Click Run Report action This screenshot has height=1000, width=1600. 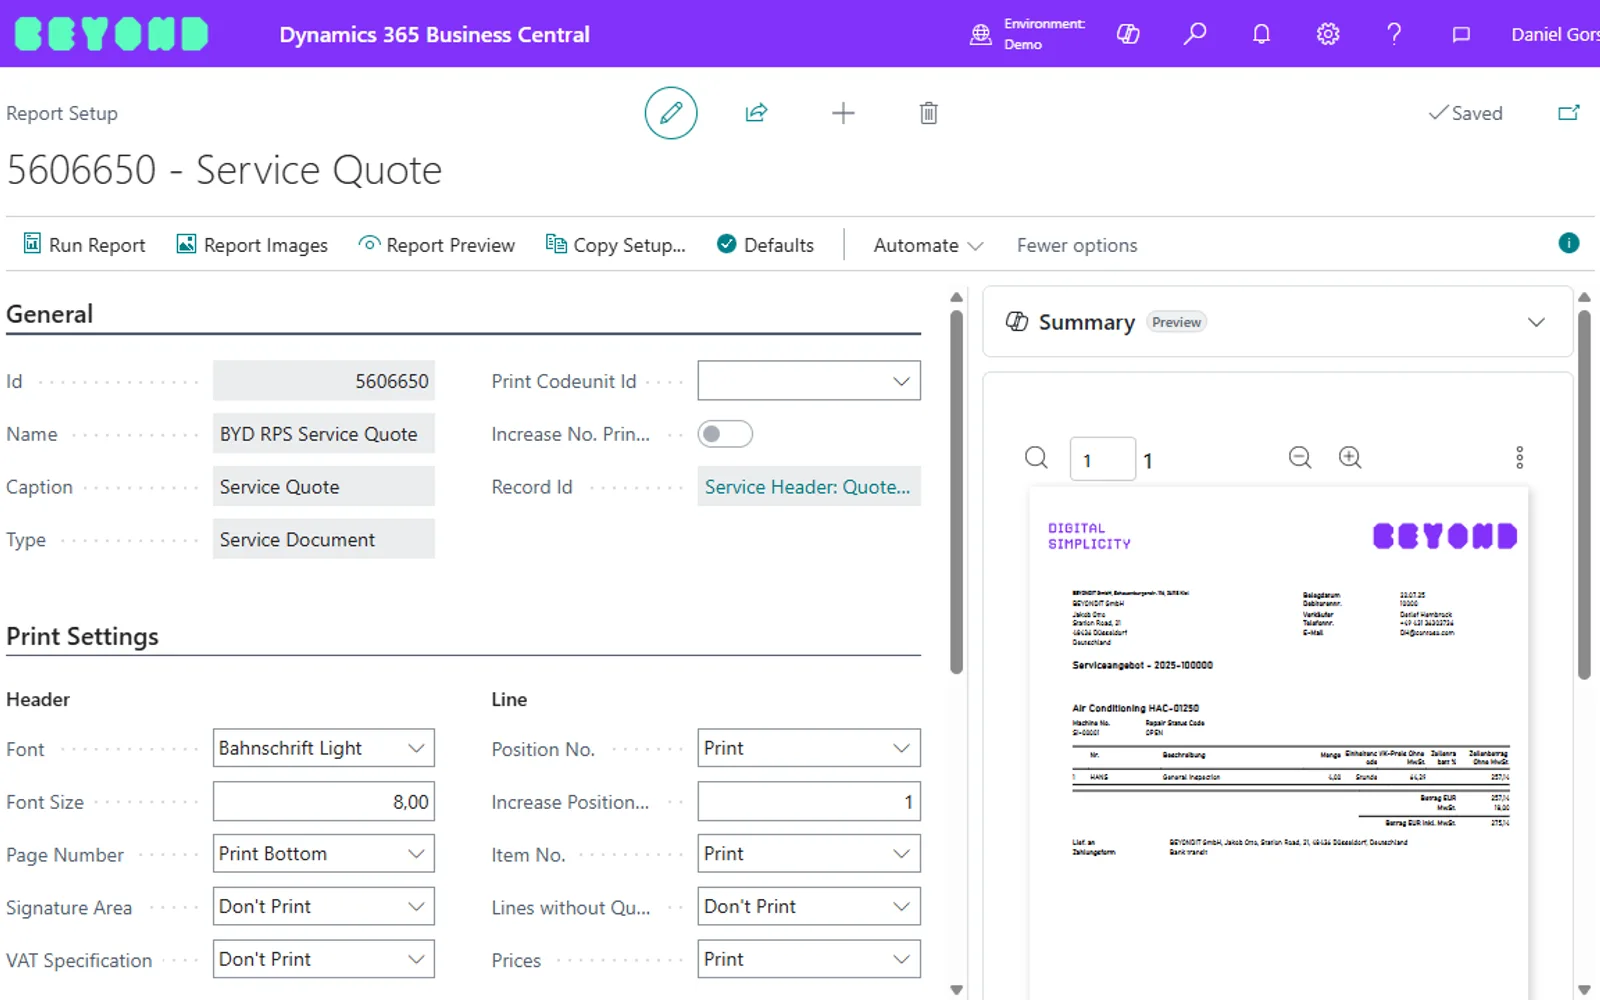[85, 245]
